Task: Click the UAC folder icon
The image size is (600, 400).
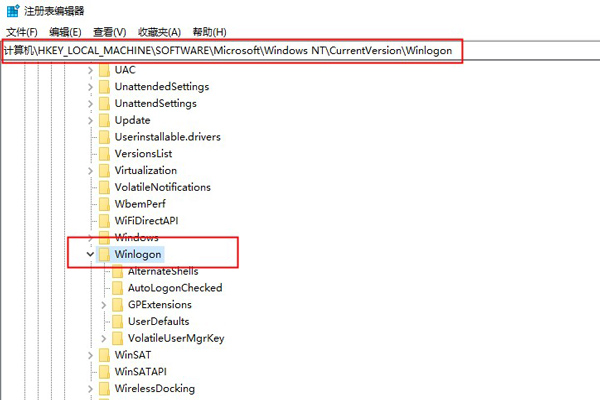Action: coord(104,70)
